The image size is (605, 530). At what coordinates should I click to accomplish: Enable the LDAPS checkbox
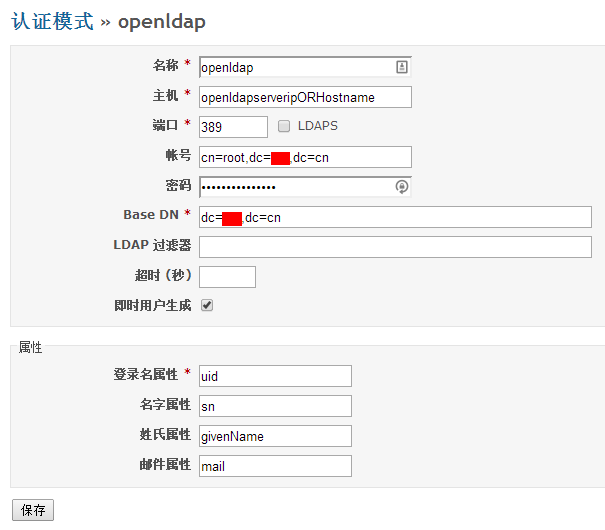pyautogui.click(x=284, y=126)
